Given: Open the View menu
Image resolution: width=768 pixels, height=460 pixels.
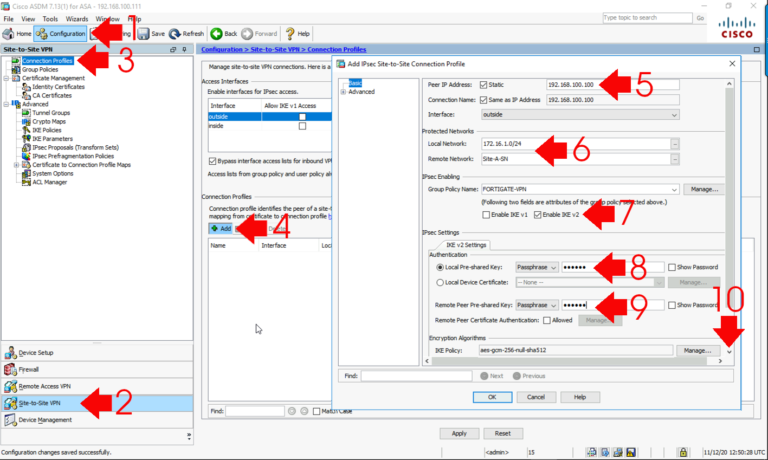Looking at the screenshot, I should pyautogui.click(x=28, y=19).
